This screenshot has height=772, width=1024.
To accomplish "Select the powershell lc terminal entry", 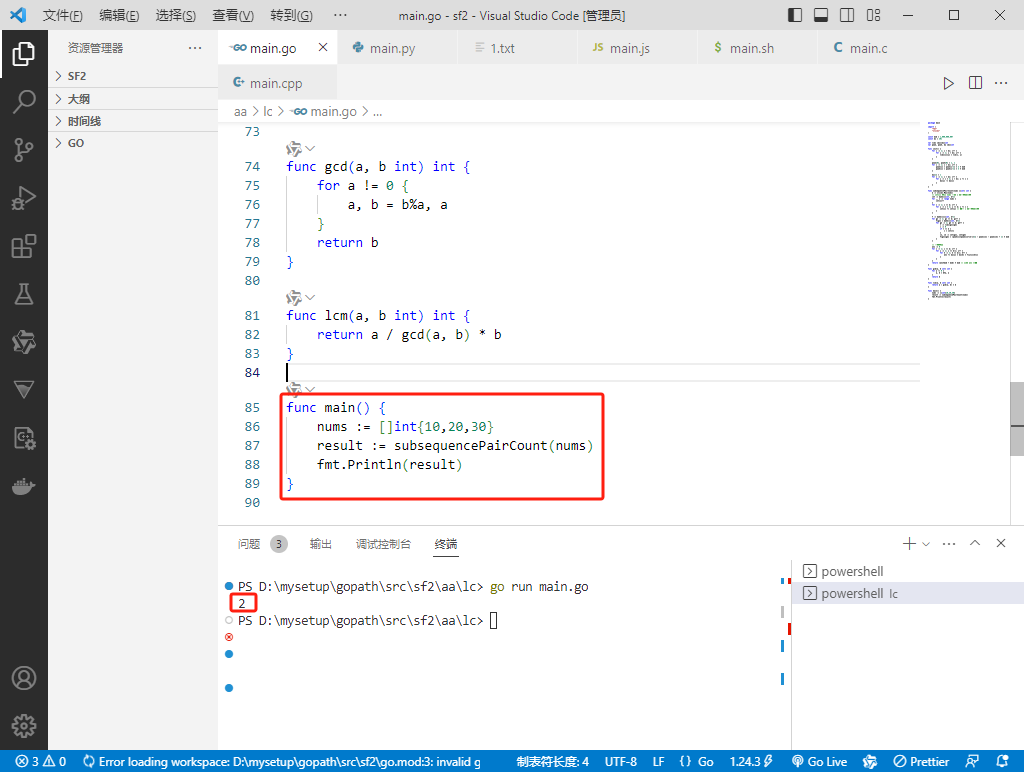I will [908, 593].
